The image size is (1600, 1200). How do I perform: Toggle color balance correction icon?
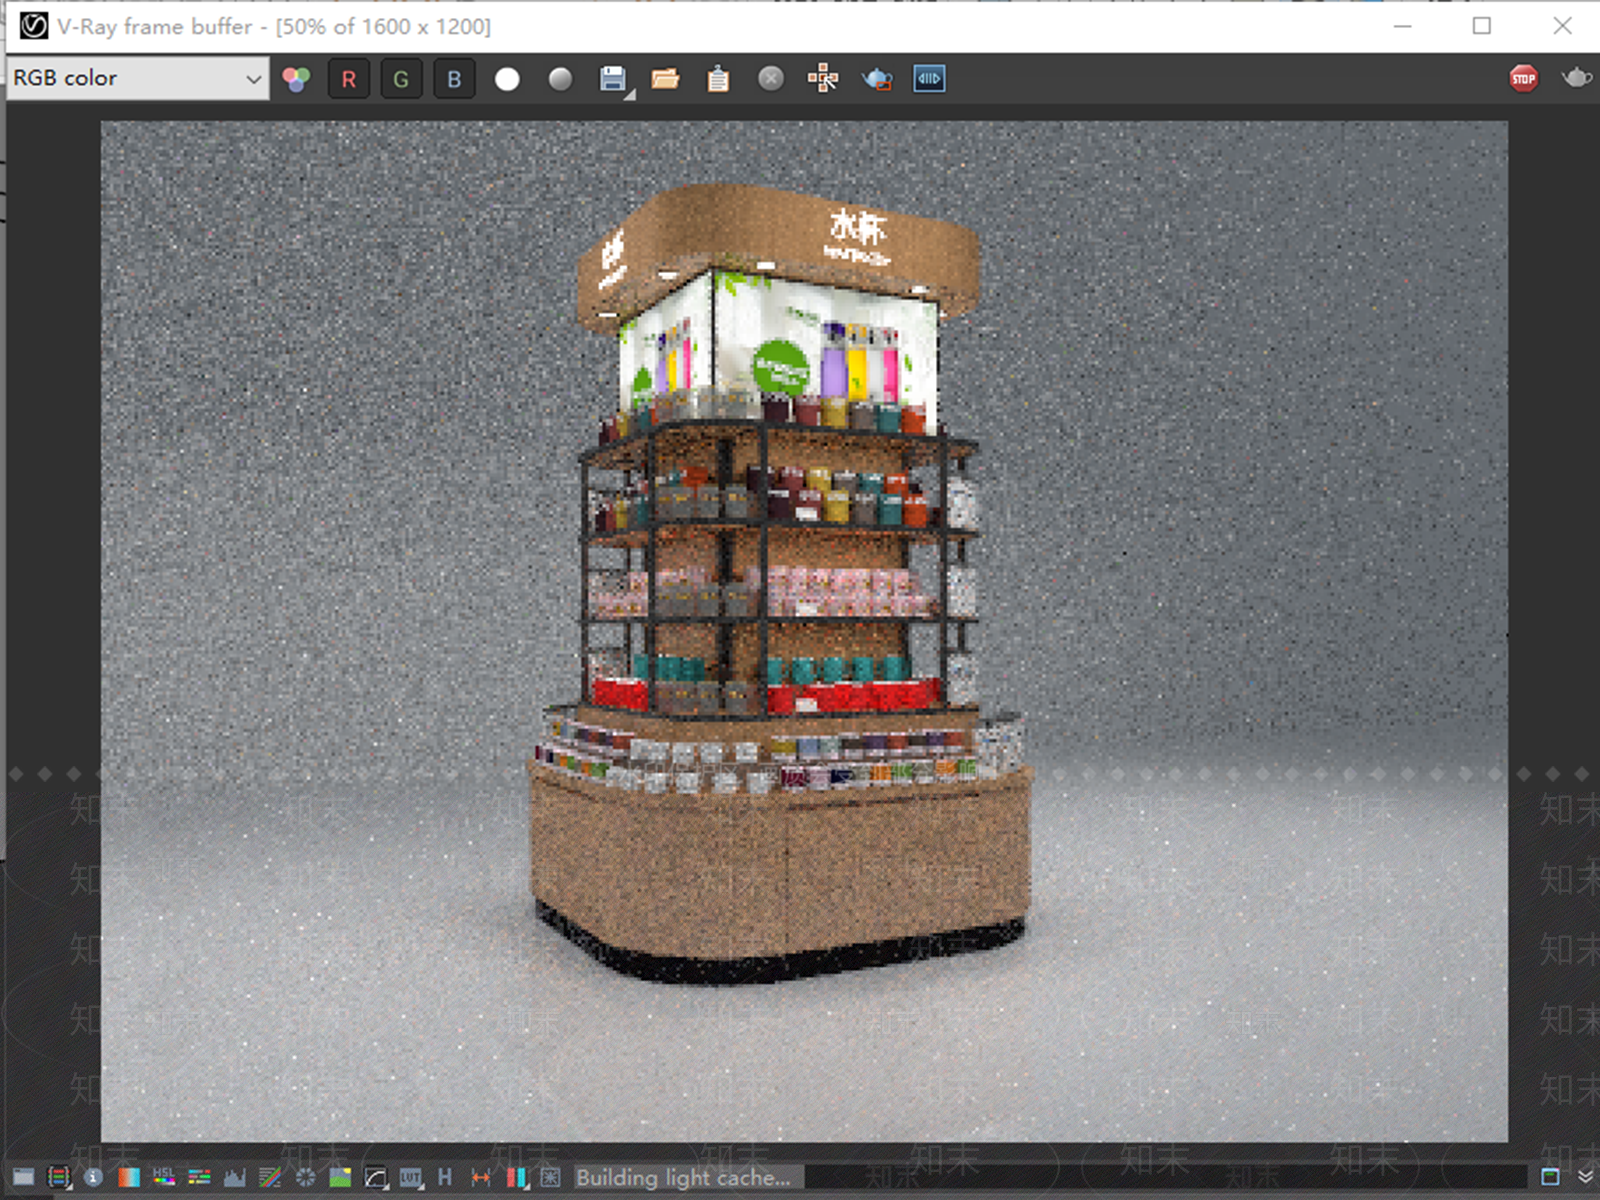pyautogui.click(x=199, y=1177)
